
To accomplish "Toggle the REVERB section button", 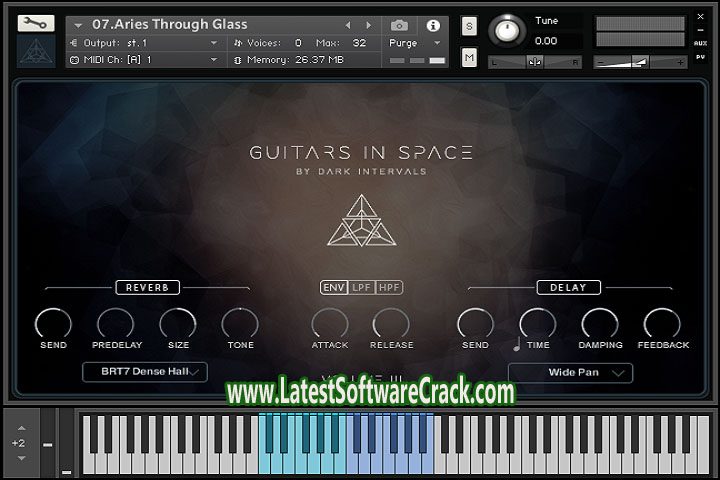I will 147,288.
